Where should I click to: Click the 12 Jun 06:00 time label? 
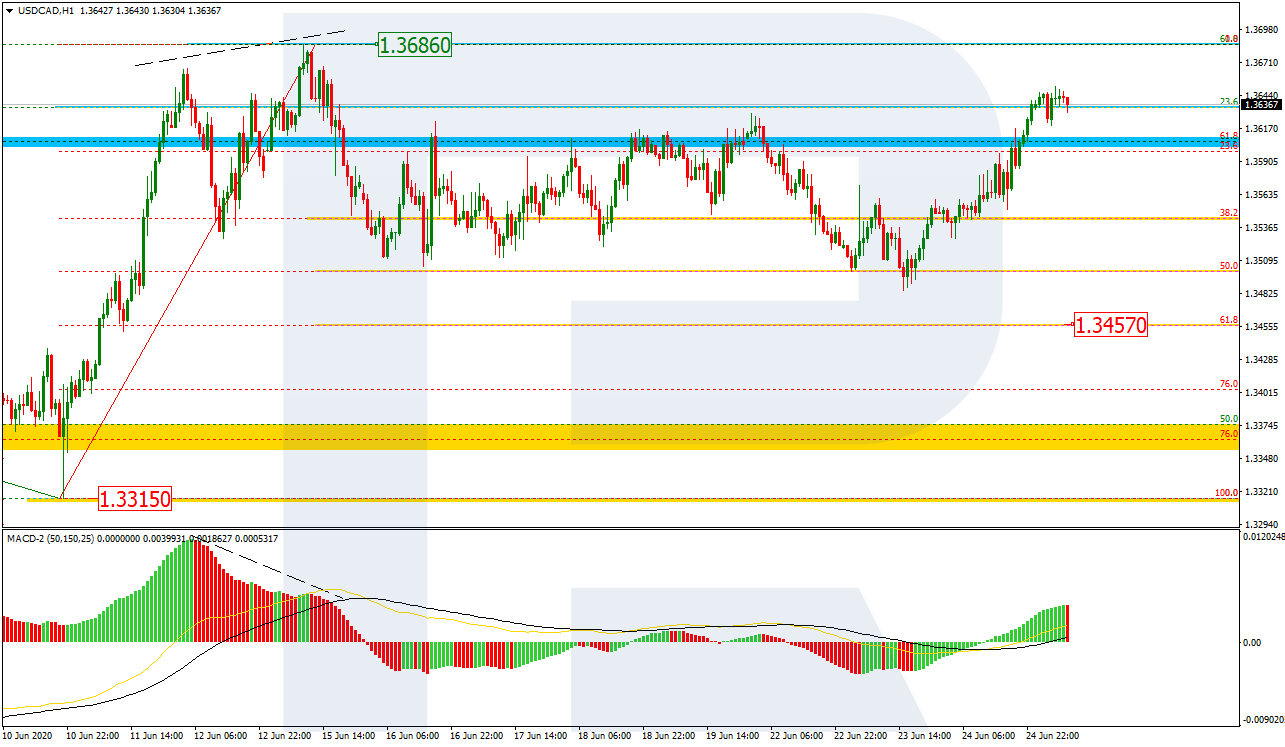(x=220, y=735)
